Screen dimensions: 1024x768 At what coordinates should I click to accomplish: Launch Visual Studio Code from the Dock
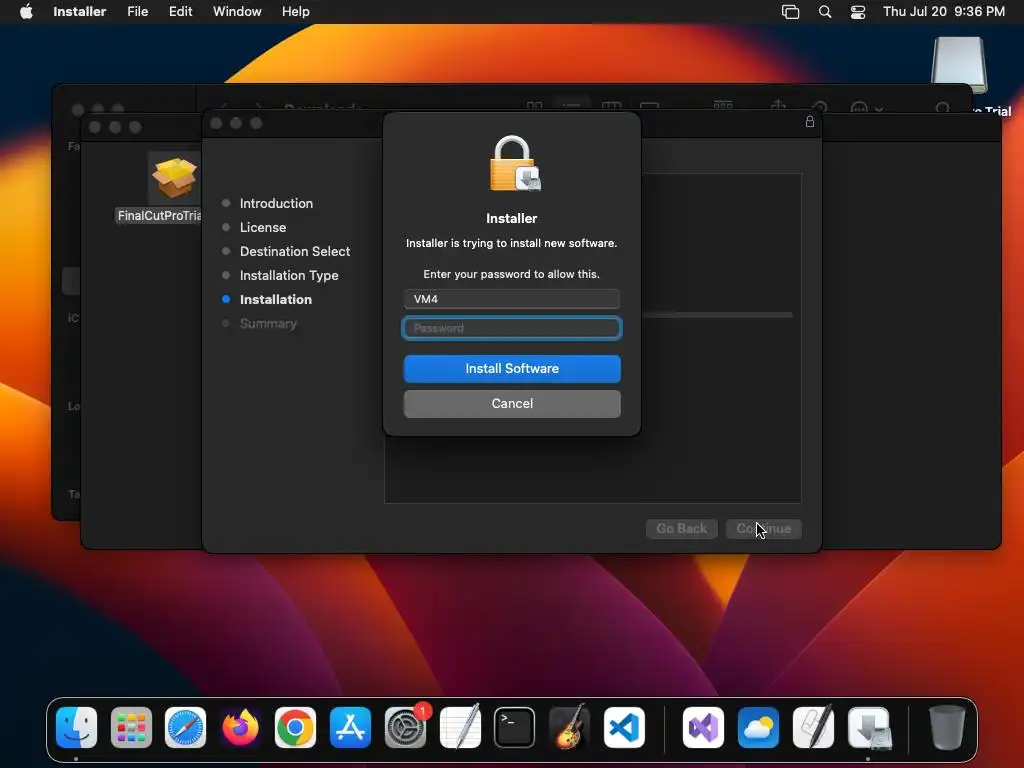coord(624,728)
